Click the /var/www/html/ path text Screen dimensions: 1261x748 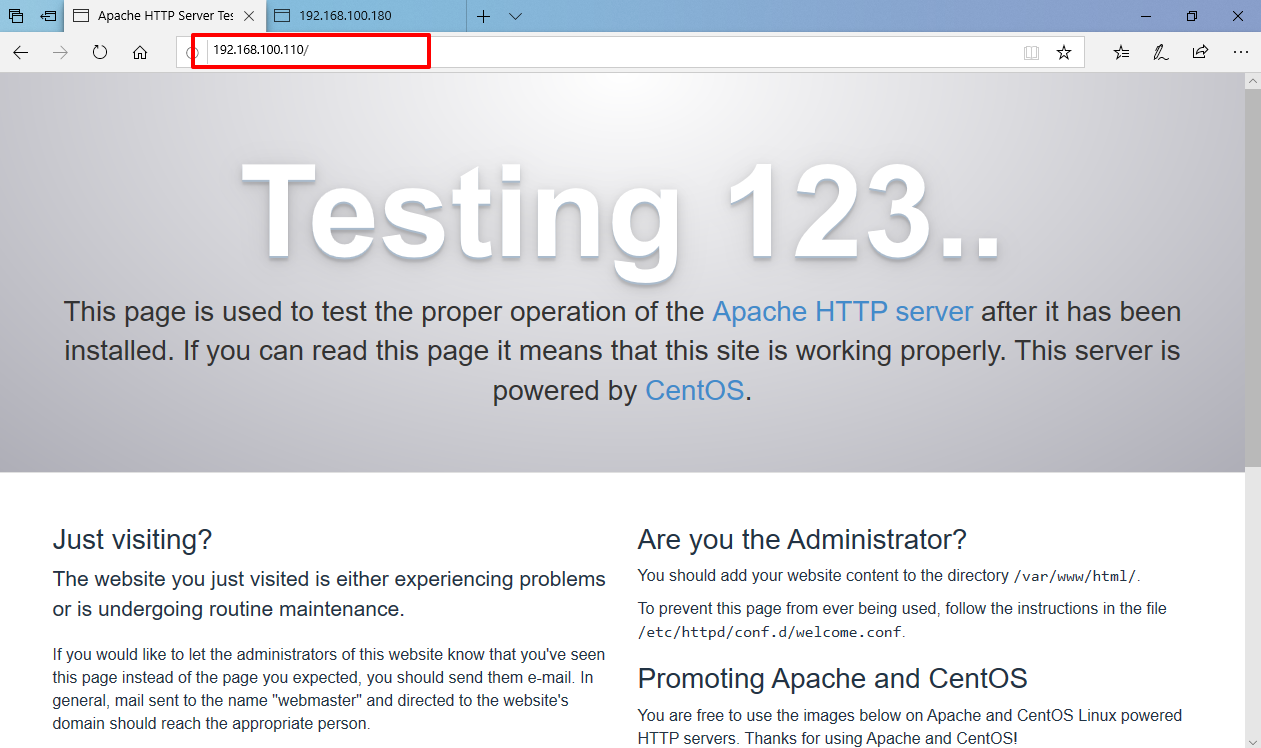(x=1075, y=576)
